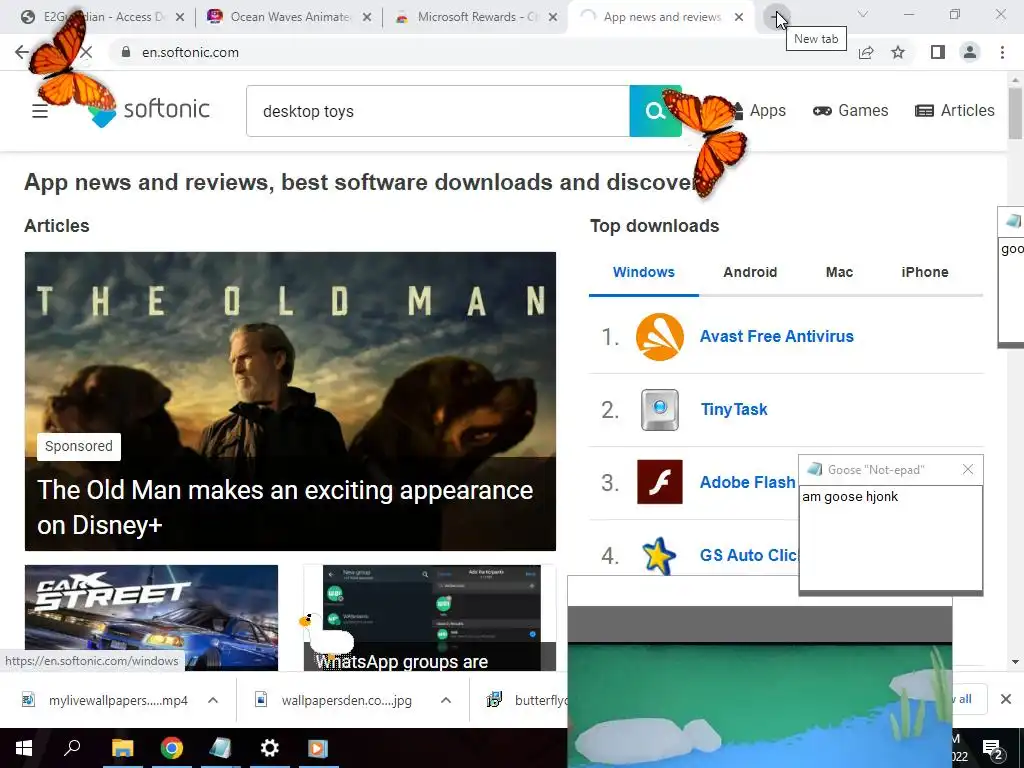Click the Avast Free Antivirus icon
Viewport: 1024px width, 768px height.
click(x=660, y=337)
